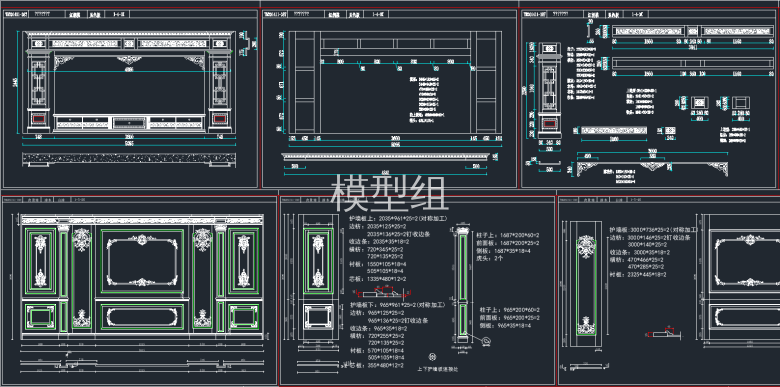Select the large central wainscot panel with ornate frame
Screen dimensions: 780x387
(x=142, y=262)
